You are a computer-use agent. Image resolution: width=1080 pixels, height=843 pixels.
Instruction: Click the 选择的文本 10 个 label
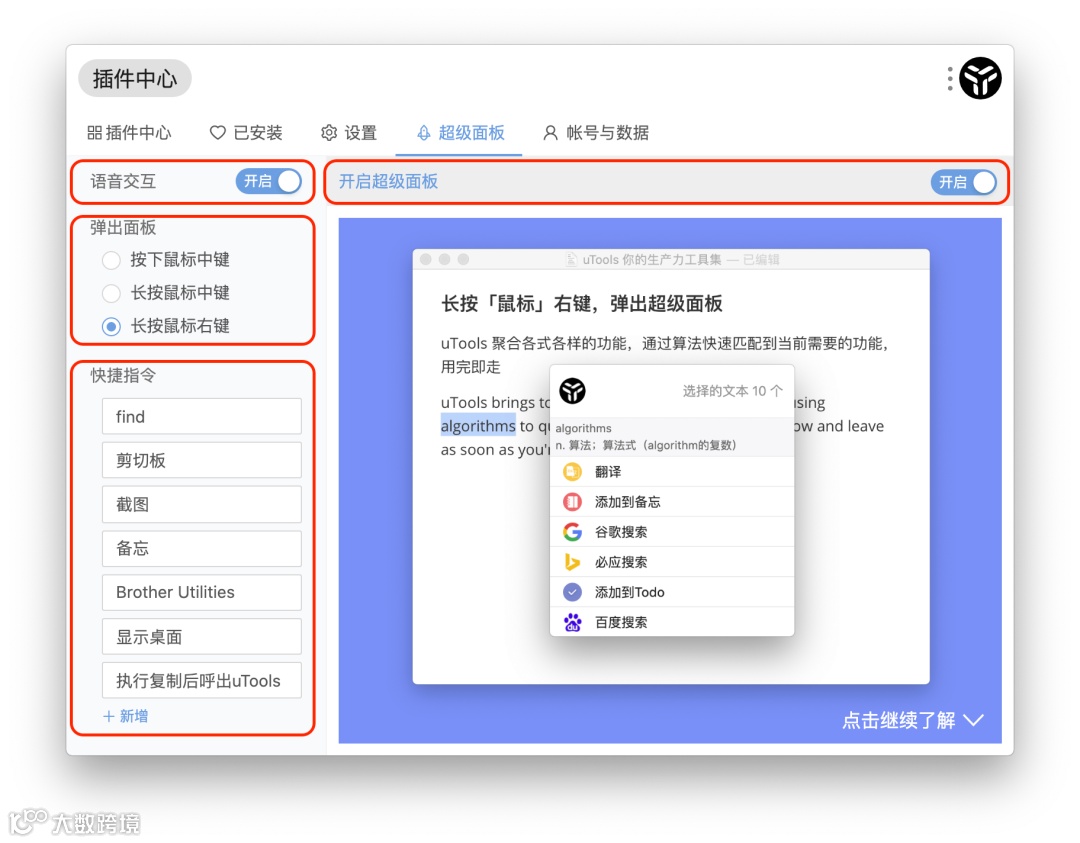pyautogui.click(x=733, y=391)
